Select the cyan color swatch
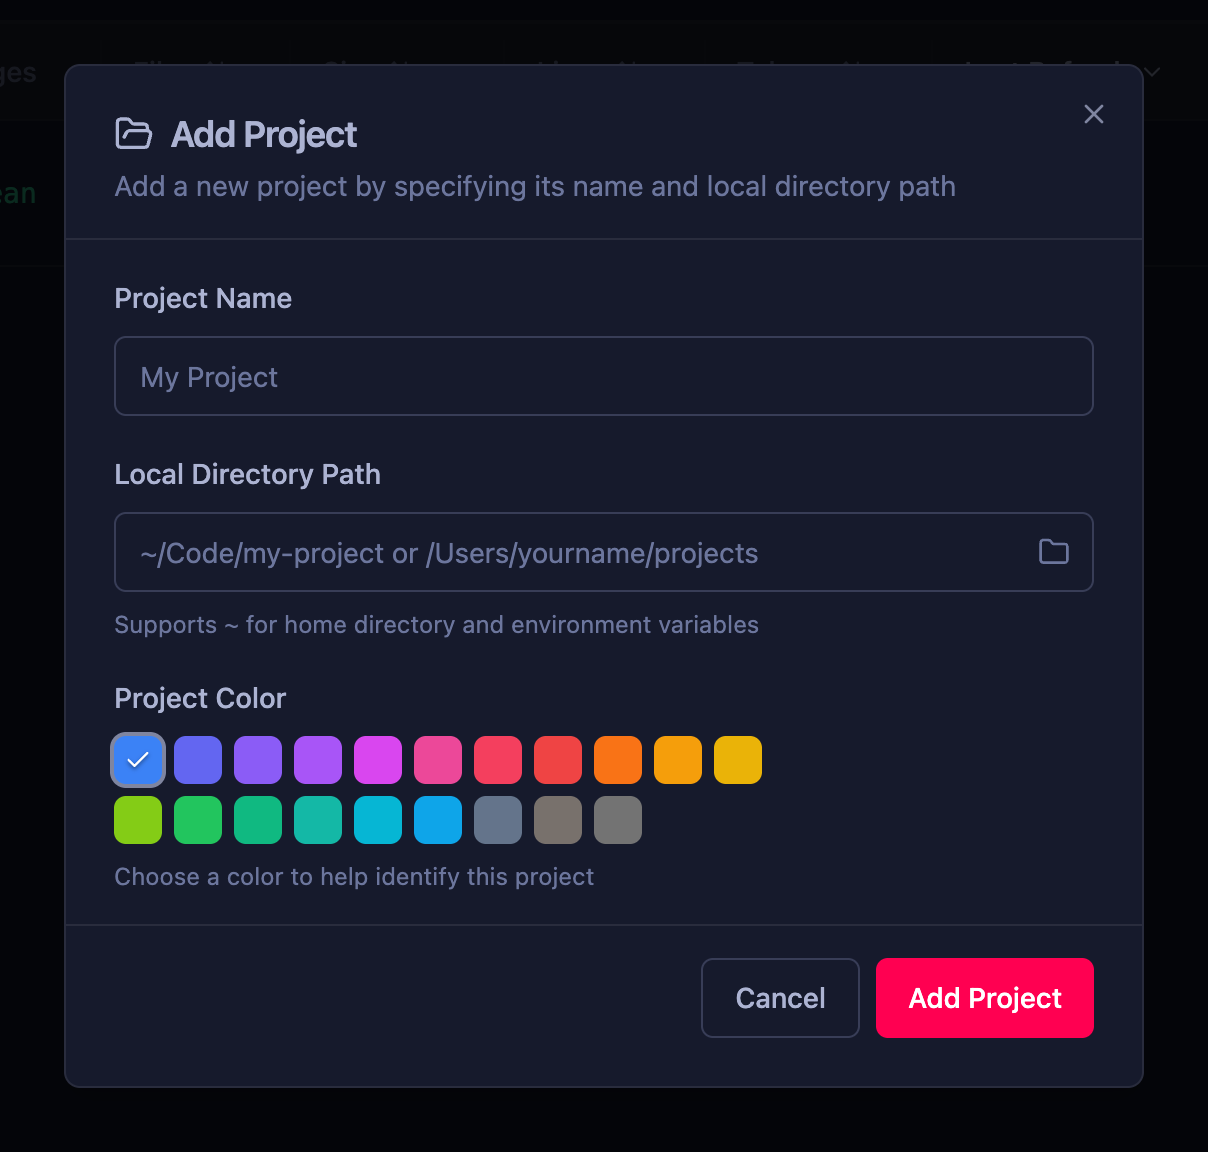This screenshot has width=1208, height=1152. 378,819
